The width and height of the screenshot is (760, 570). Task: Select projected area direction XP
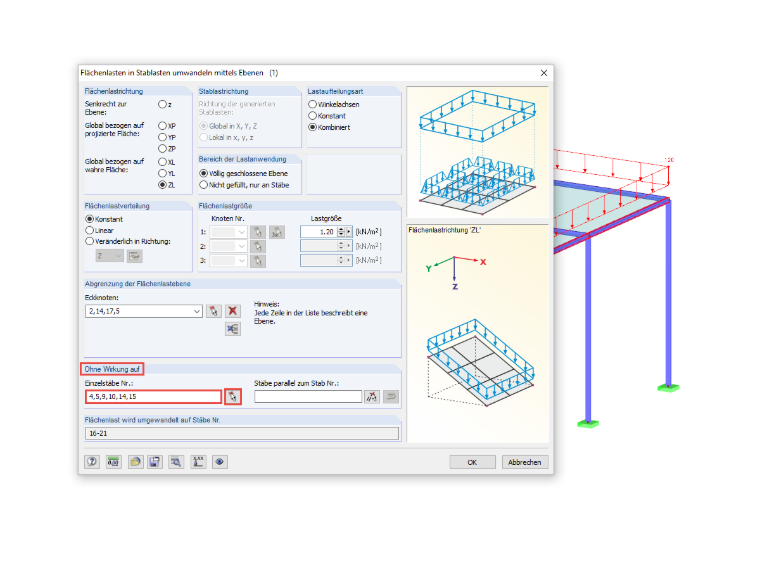coord(162,126)
